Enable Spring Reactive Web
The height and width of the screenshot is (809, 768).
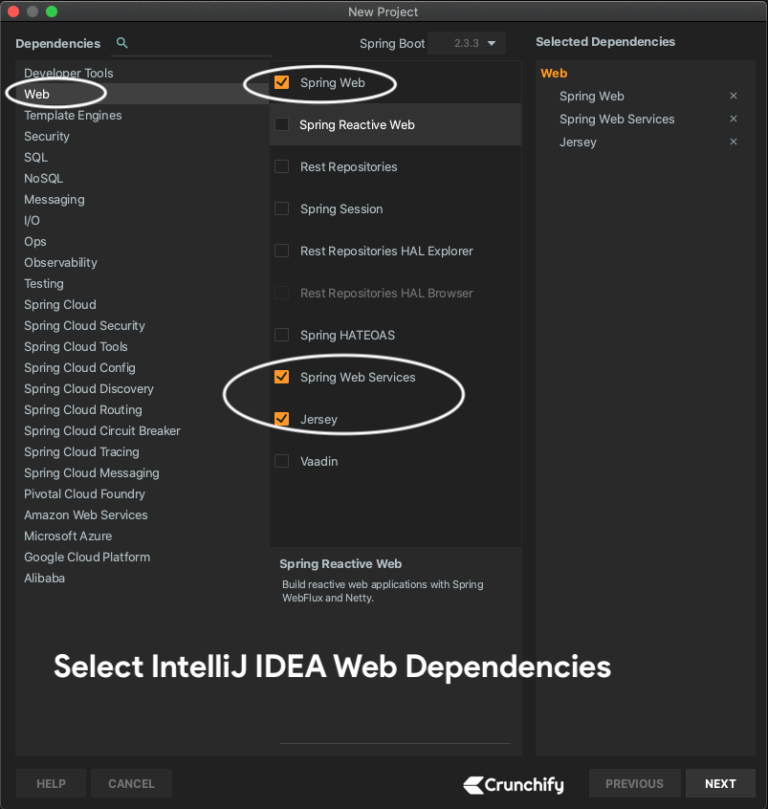point(281,124)
